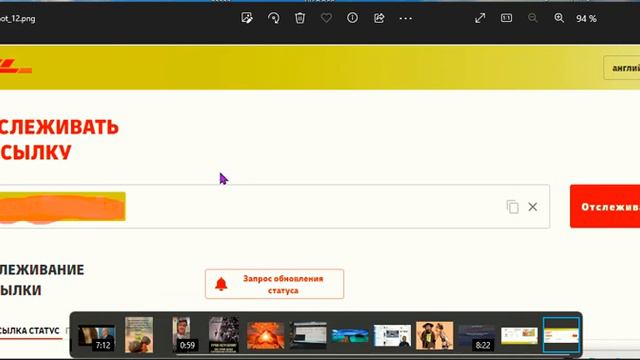Rotate the image with the rotate icon
Screen dimensions: 640x360
(x=273, y=18)
